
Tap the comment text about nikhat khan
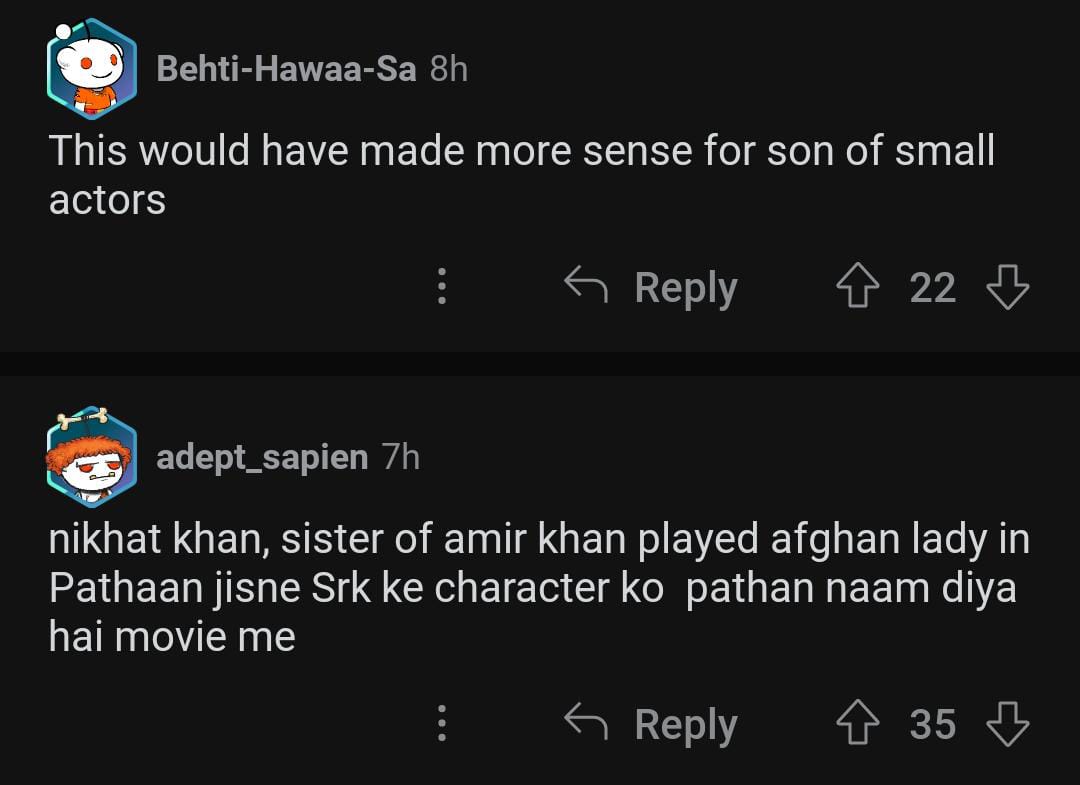click(538, 588)
